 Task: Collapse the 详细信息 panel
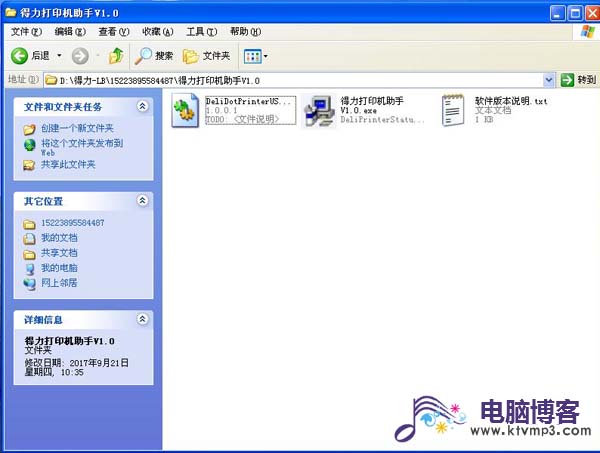(x=143, y=319)
